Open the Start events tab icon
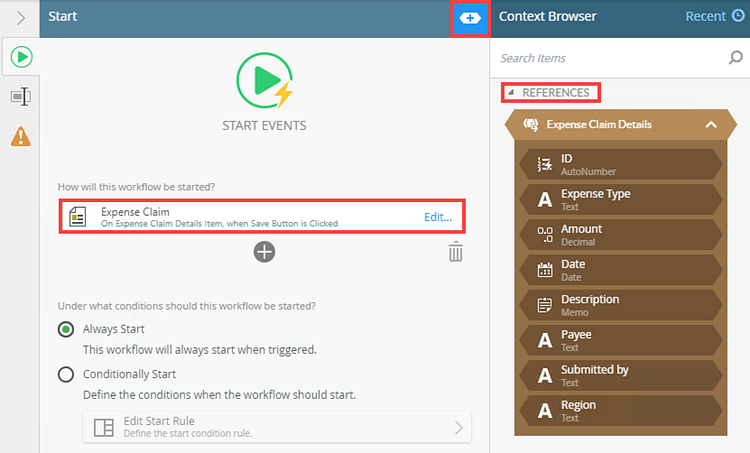This screenshot has height=453, width=750. [x=22, y=57]
